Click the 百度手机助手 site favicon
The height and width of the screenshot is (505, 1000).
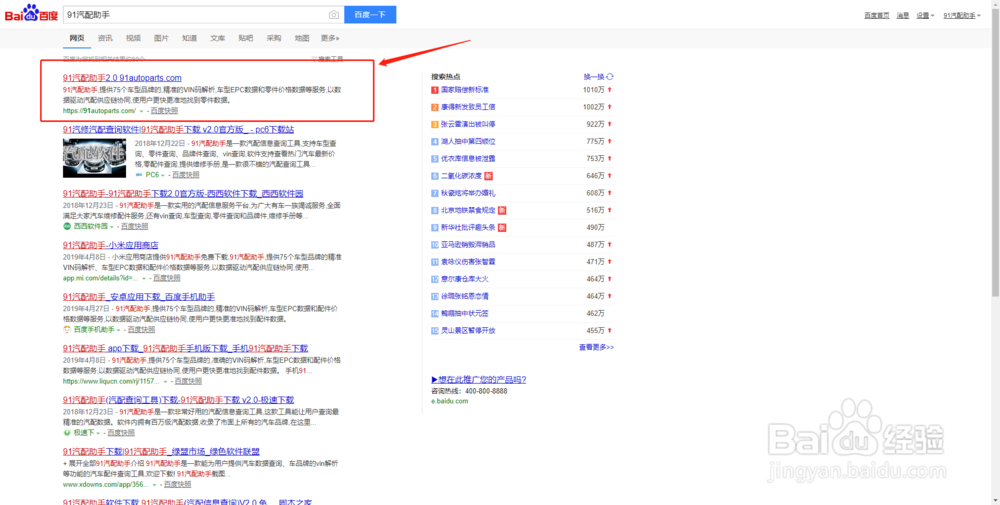[x=67, y=330]
